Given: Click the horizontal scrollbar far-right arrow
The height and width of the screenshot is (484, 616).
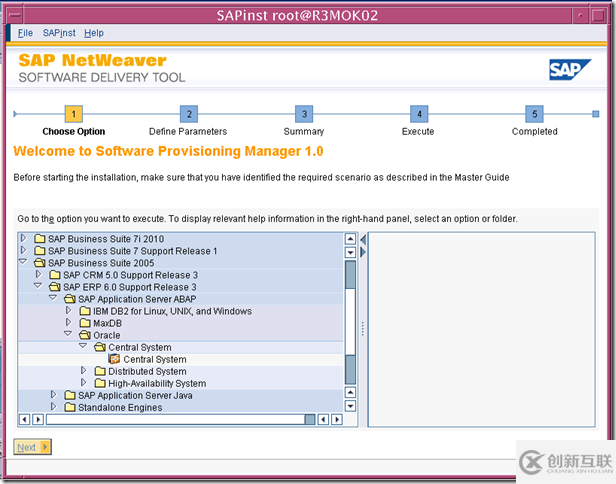Looking at the screenshot, I should point(337,420).
